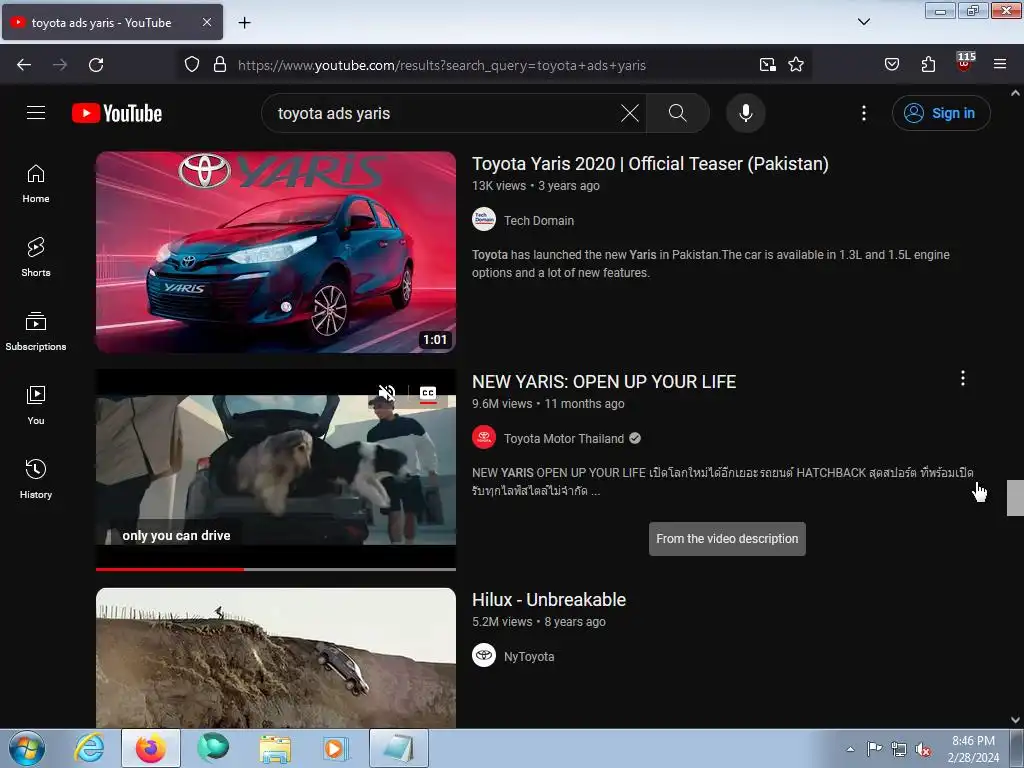Open picture-in-picture icon in address bar
Screen dimensions: 1024x768
[767, 65]
